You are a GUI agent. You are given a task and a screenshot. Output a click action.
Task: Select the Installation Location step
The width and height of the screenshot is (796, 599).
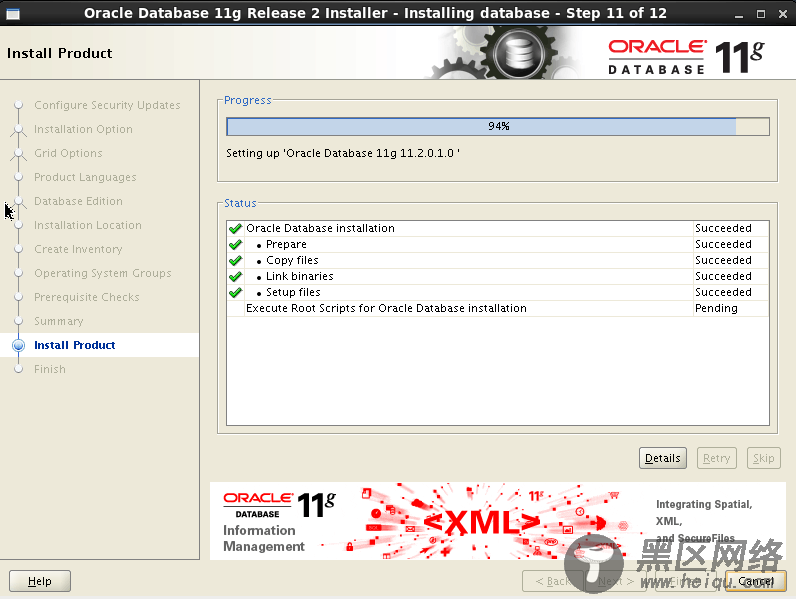point(88,225)
